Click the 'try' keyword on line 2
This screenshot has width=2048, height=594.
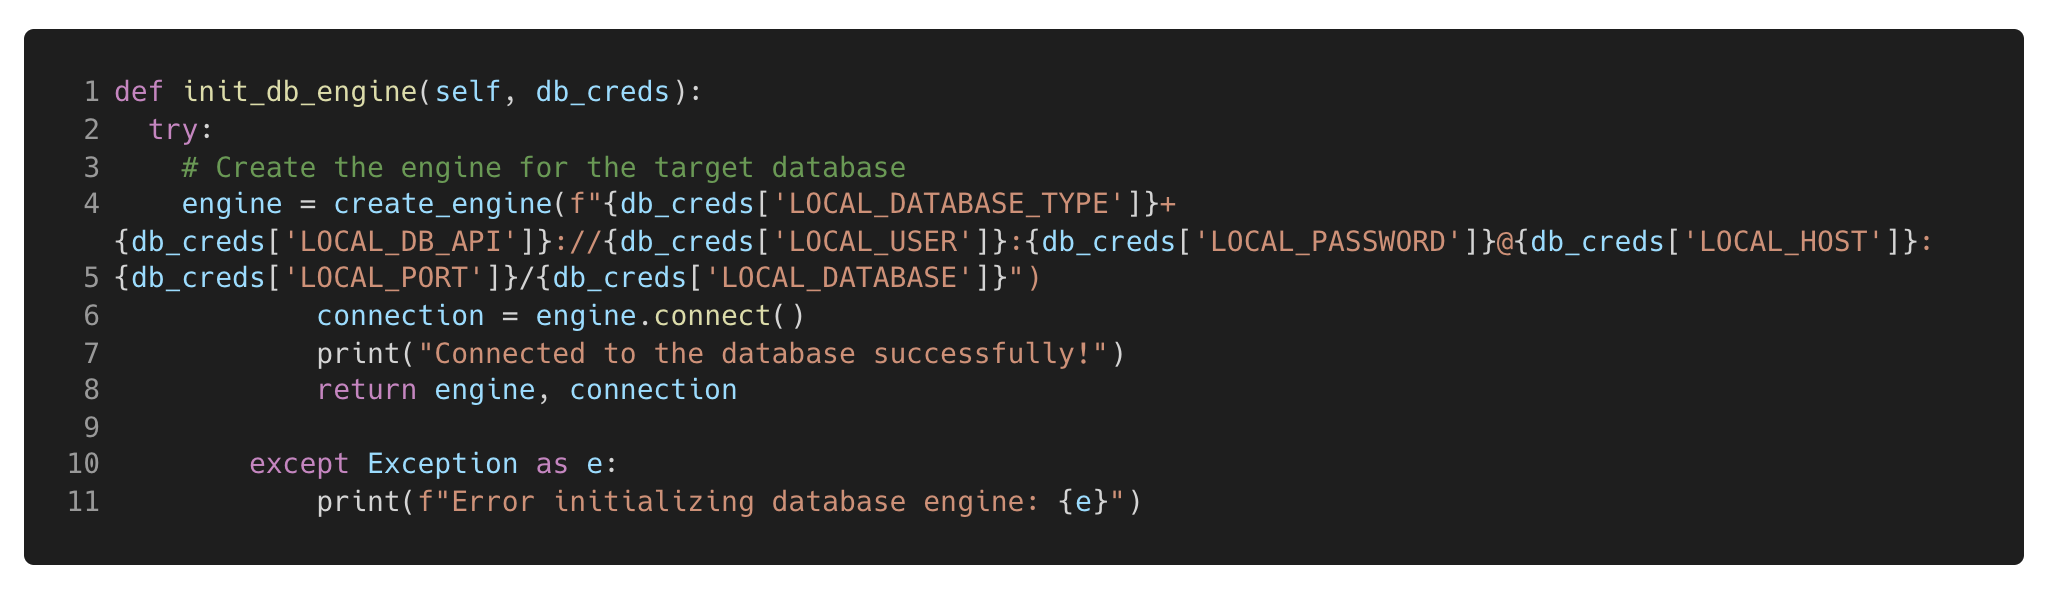pyautogui.click(x=172, y=130)
